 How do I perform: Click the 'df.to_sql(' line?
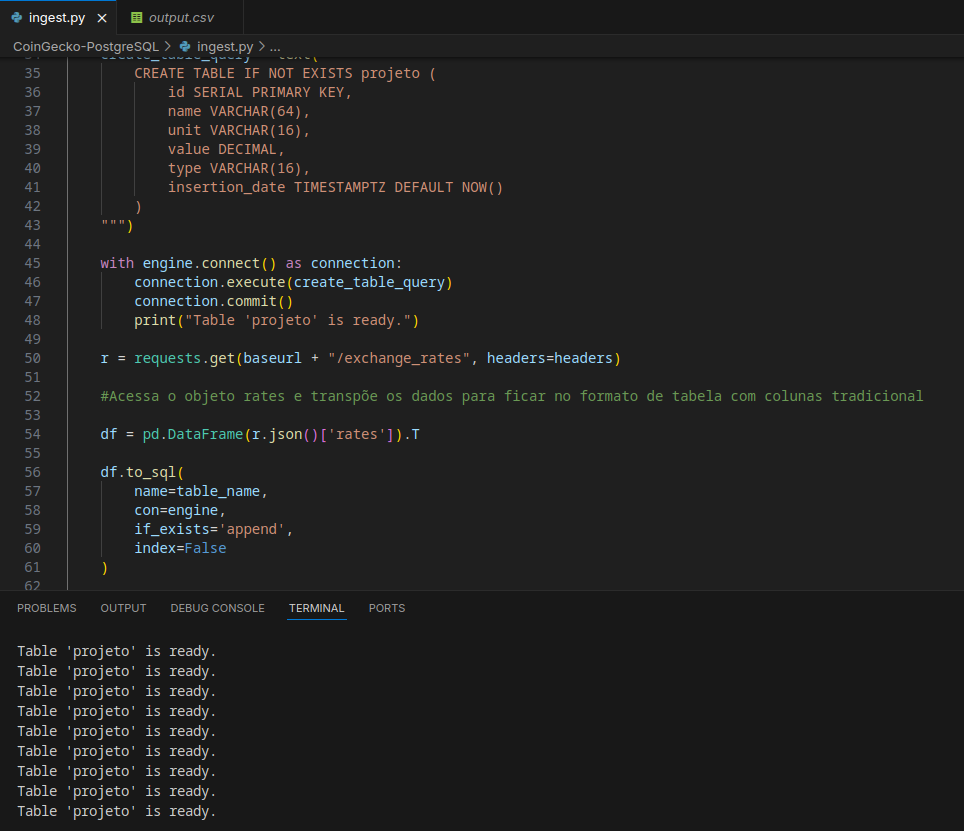[142, 472]
